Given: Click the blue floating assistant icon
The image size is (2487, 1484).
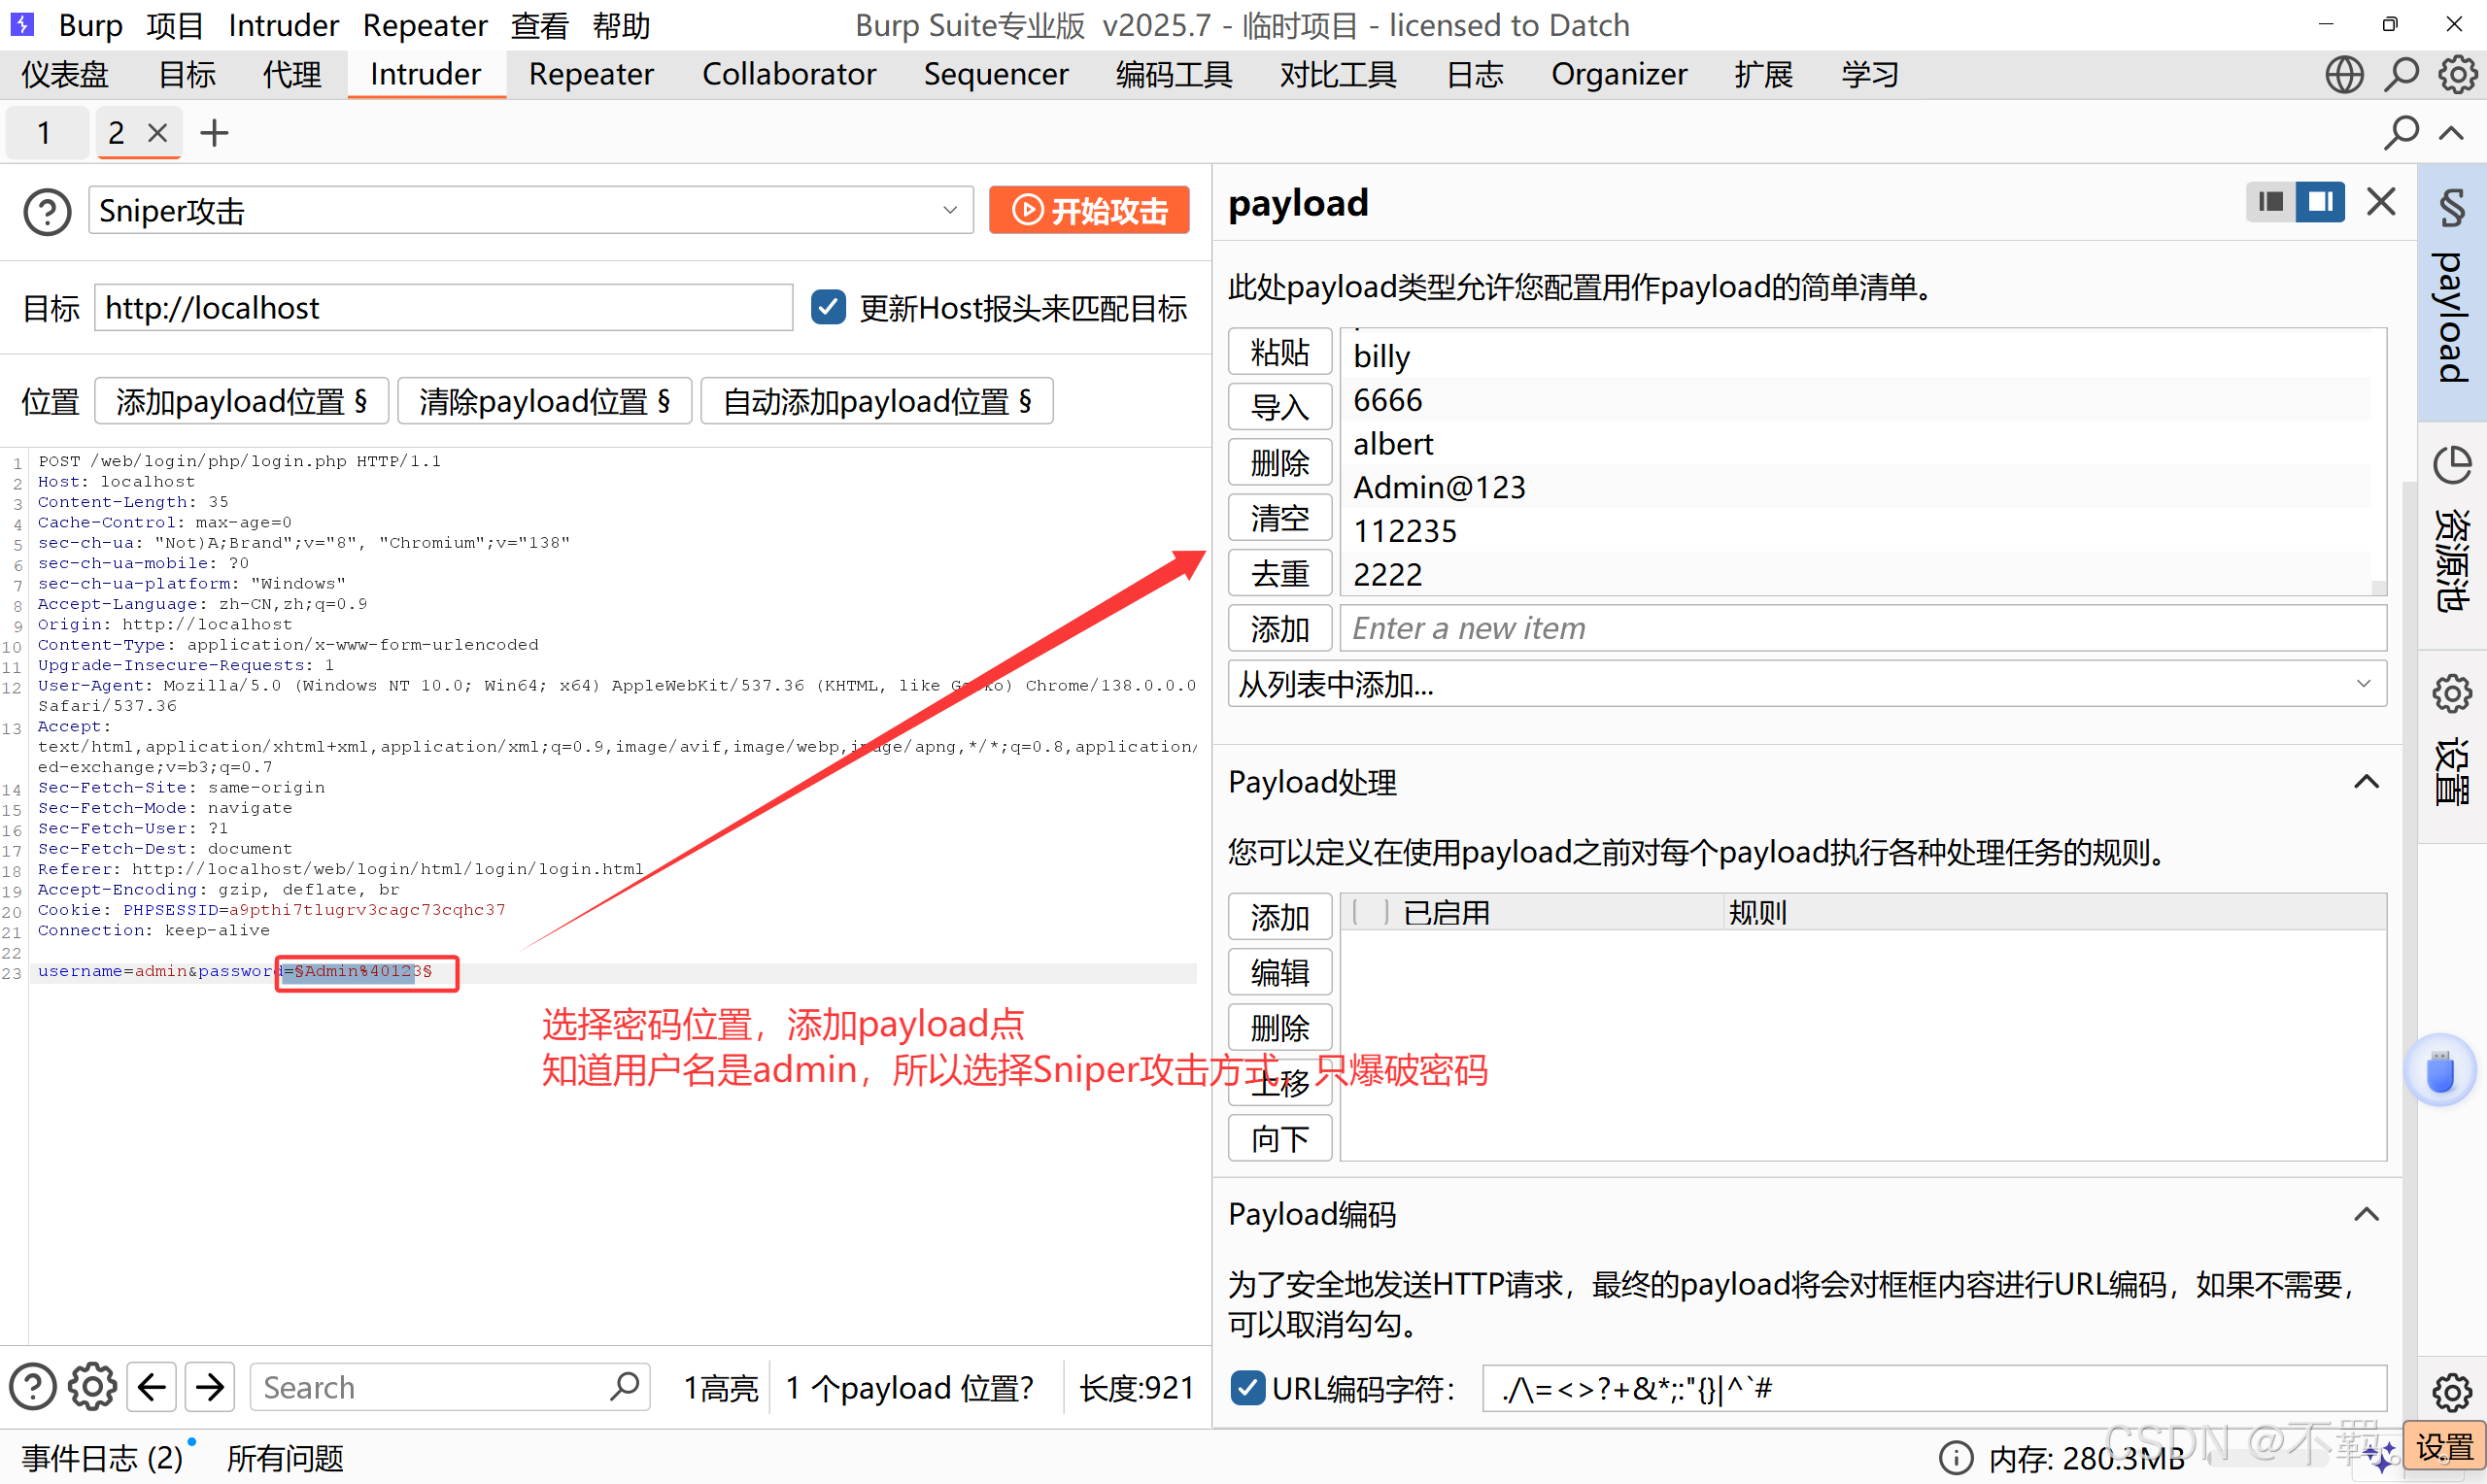Looking at the screenshot, I should click(x=2440, y=1070).
